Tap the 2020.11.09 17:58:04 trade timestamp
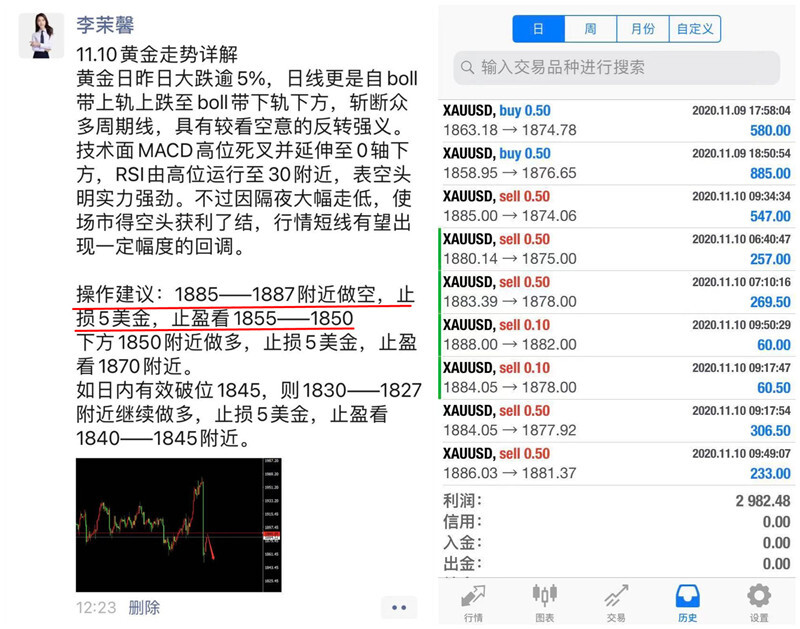Image resolution: width=800 pixels, height=629 pixels. (x=741, y=110)
